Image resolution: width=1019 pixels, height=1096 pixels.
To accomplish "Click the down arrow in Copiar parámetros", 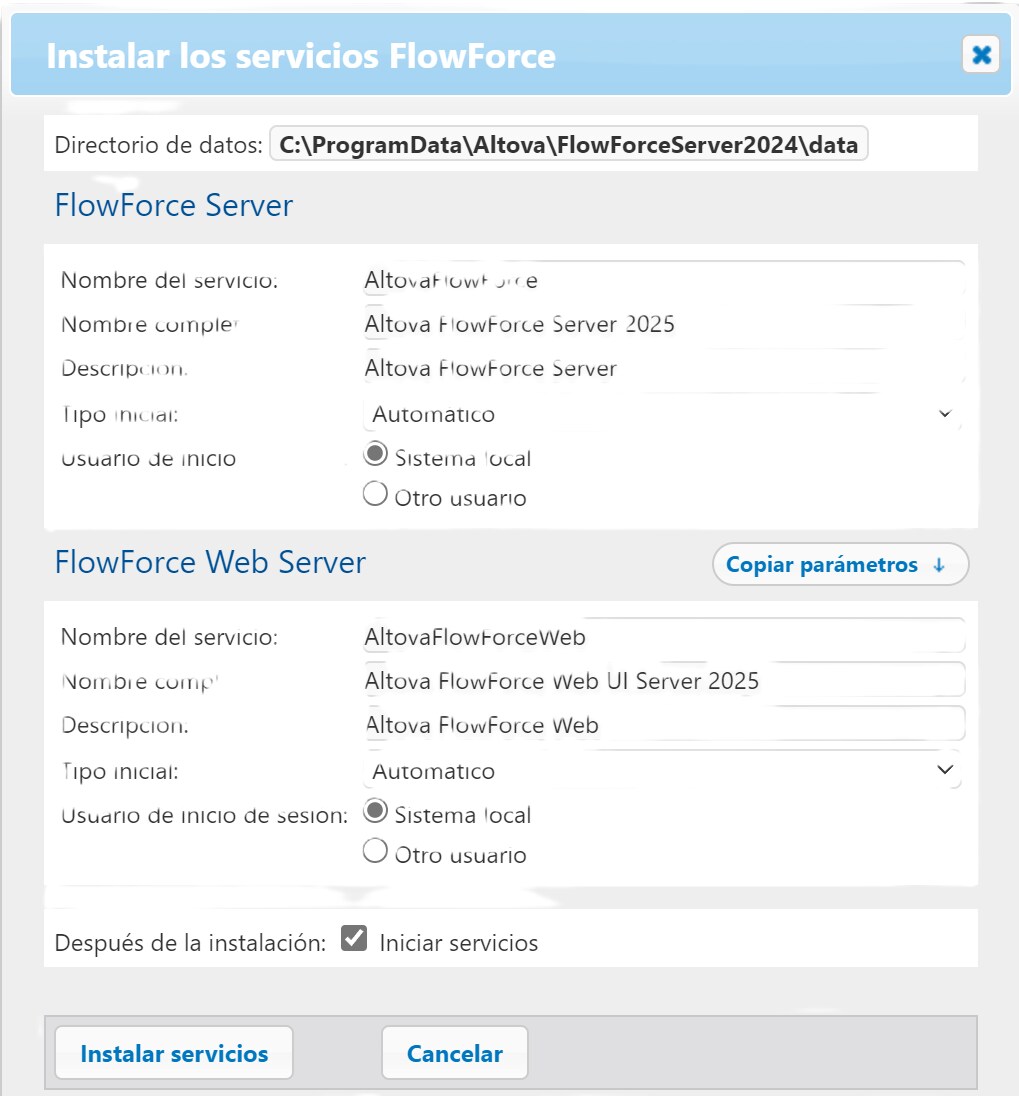I will 939,565.
